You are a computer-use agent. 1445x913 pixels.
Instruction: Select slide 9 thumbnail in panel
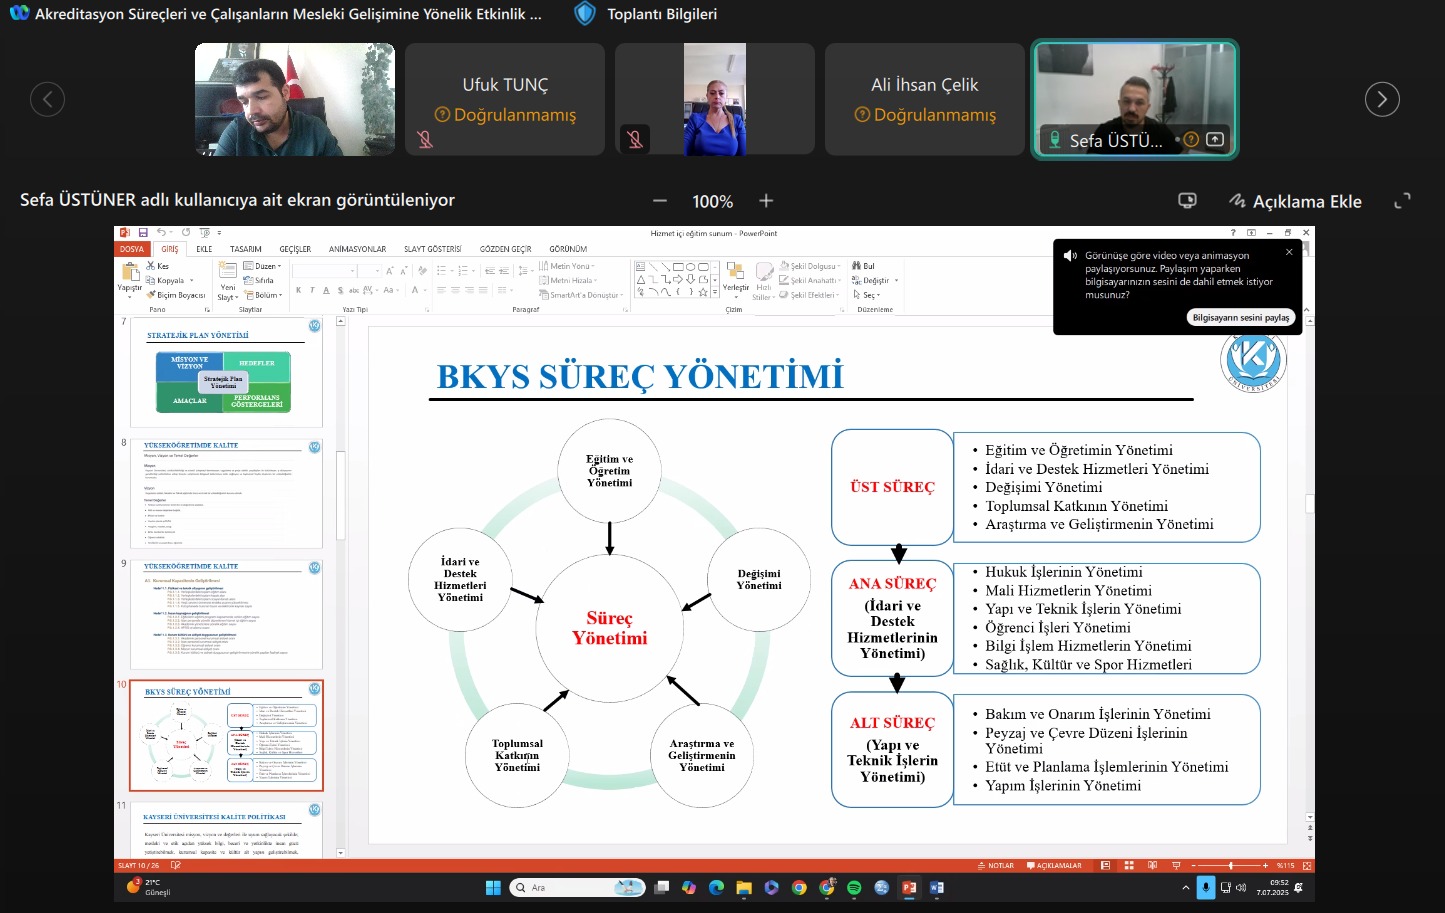pyautogui.click(x=227, y=615)
